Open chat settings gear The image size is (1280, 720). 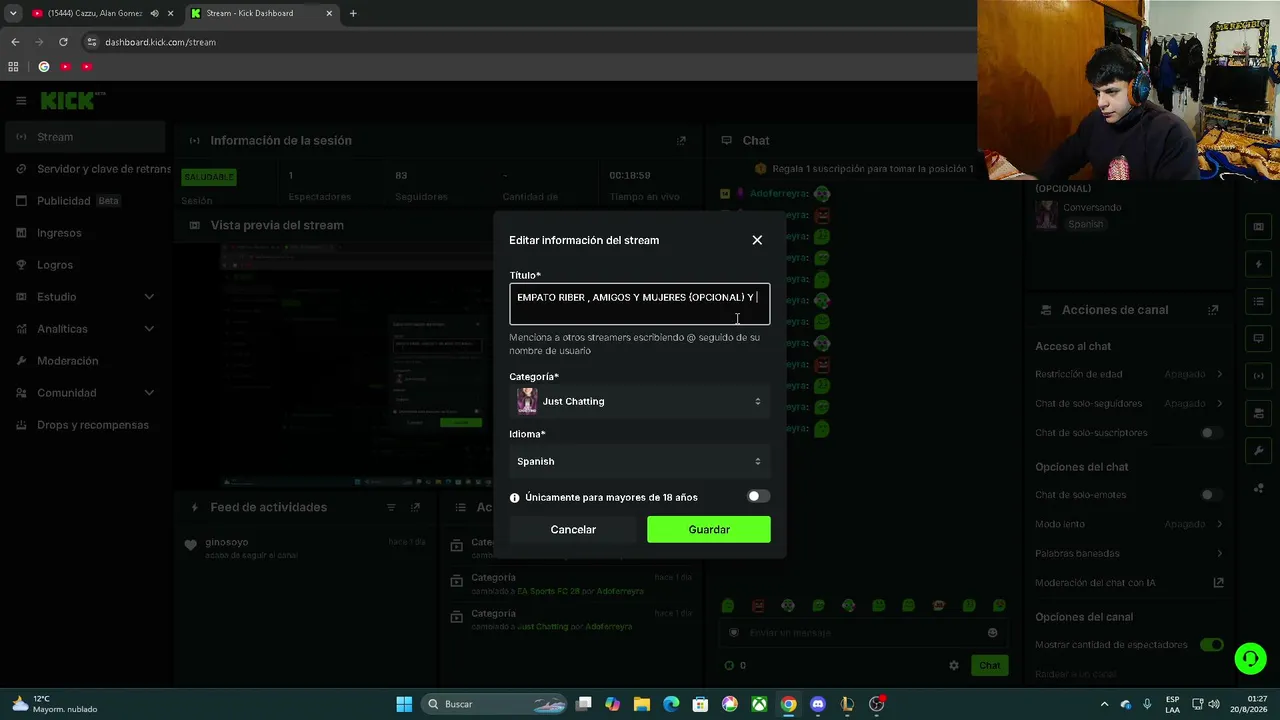(954, 666)
